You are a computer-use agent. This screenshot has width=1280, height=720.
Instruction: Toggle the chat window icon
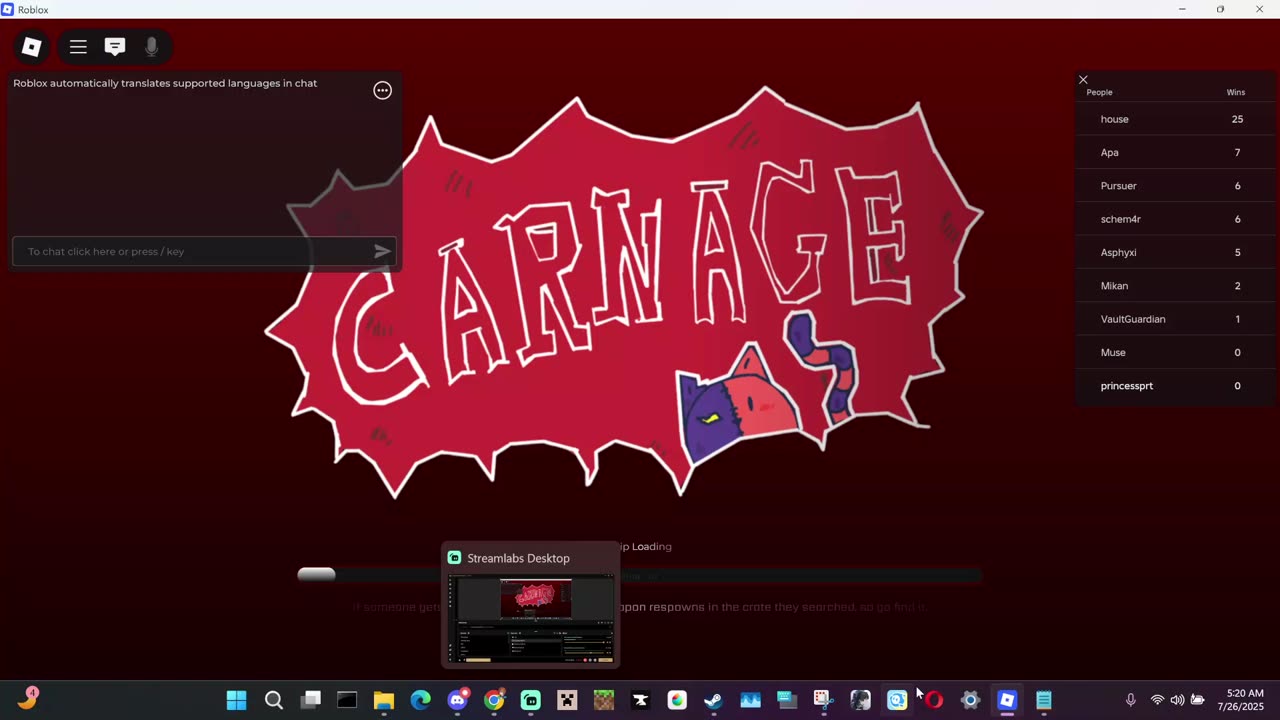coord(115,47)
